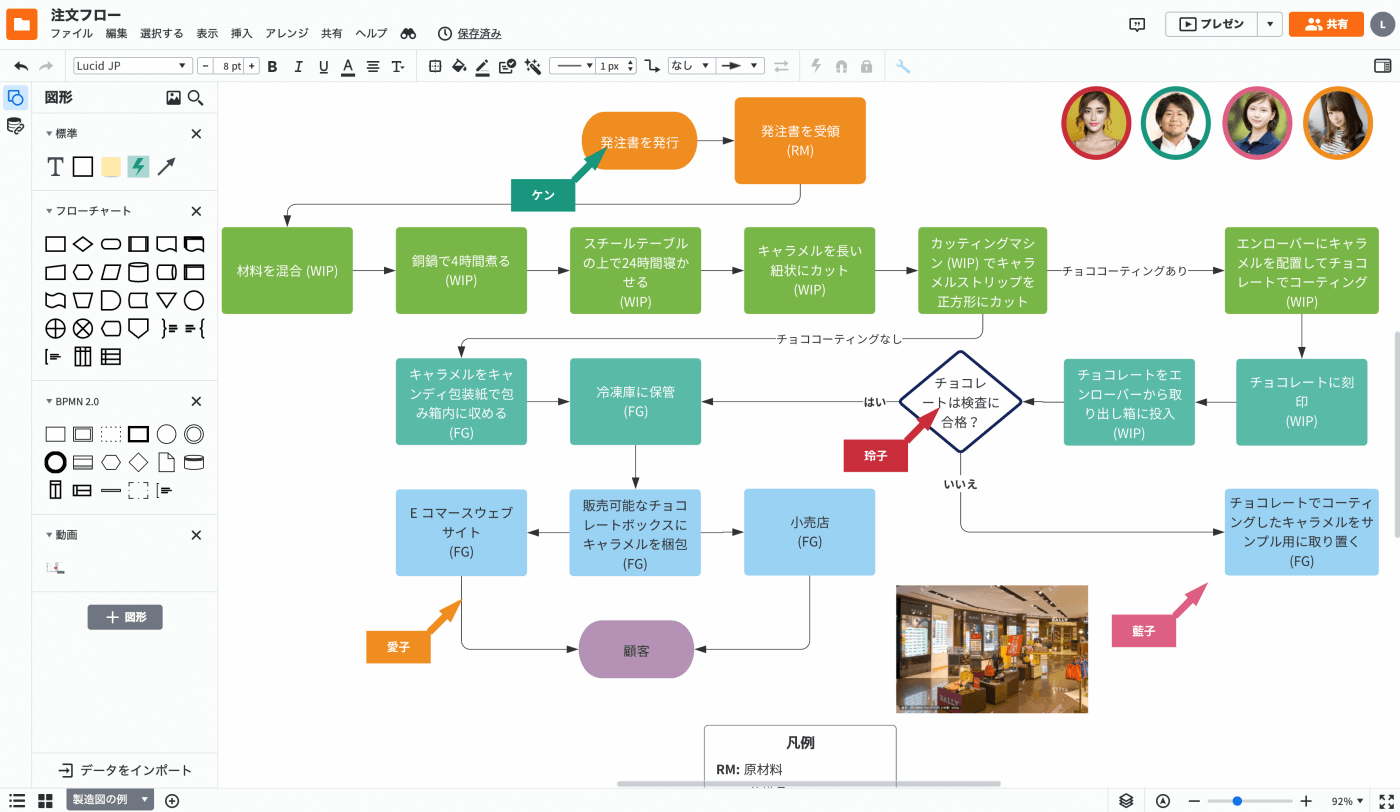Screen dimensions: 1400x812
Task: Click the layers icon in the bottom bar
Action: [x=1124, y=800]
